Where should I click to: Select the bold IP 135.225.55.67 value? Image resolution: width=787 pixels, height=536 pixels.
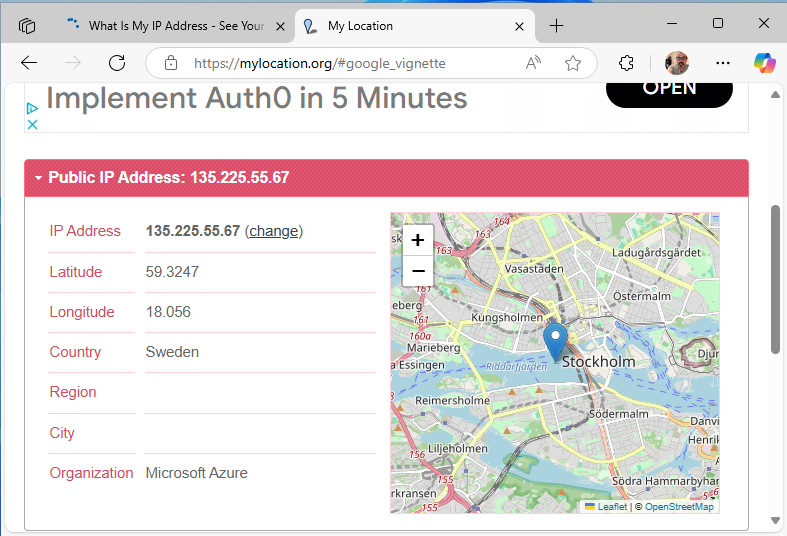(x=193, y=231)
